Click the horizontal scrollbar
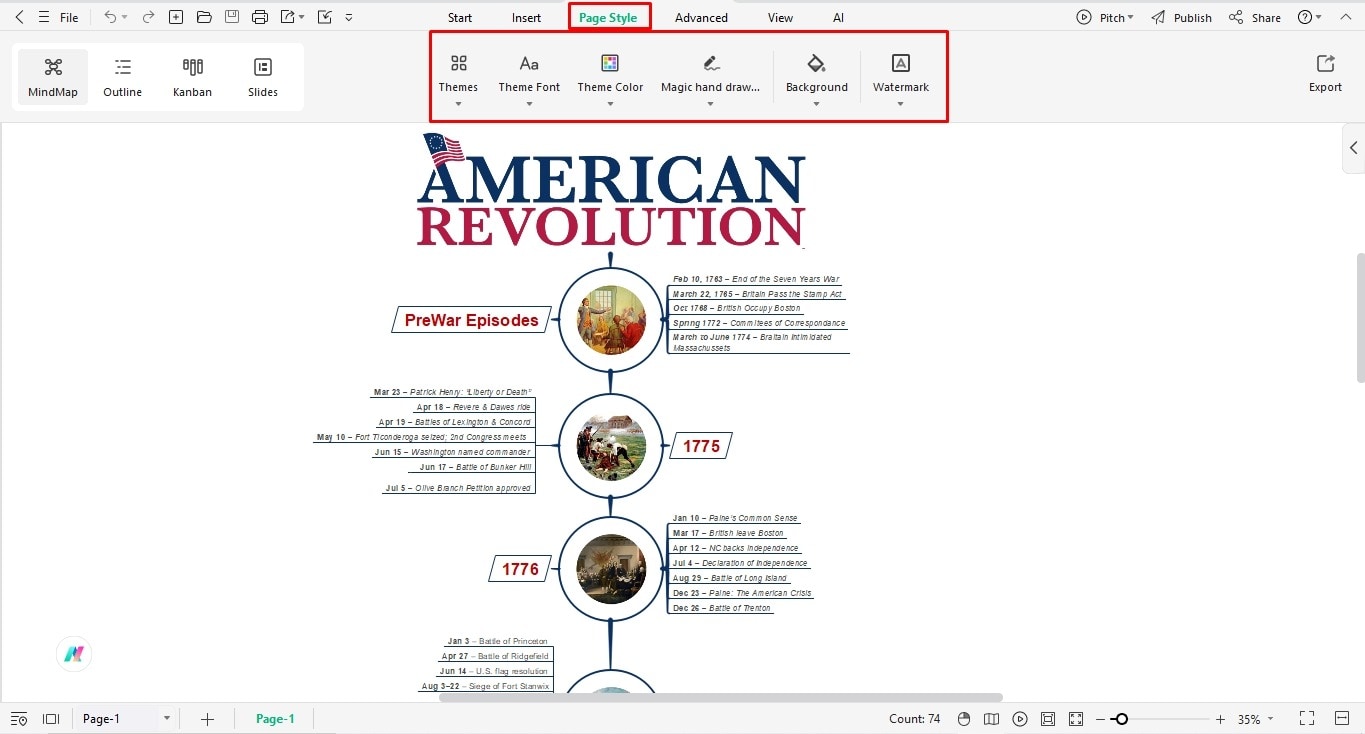The image size is (1365, 734). 720,698
